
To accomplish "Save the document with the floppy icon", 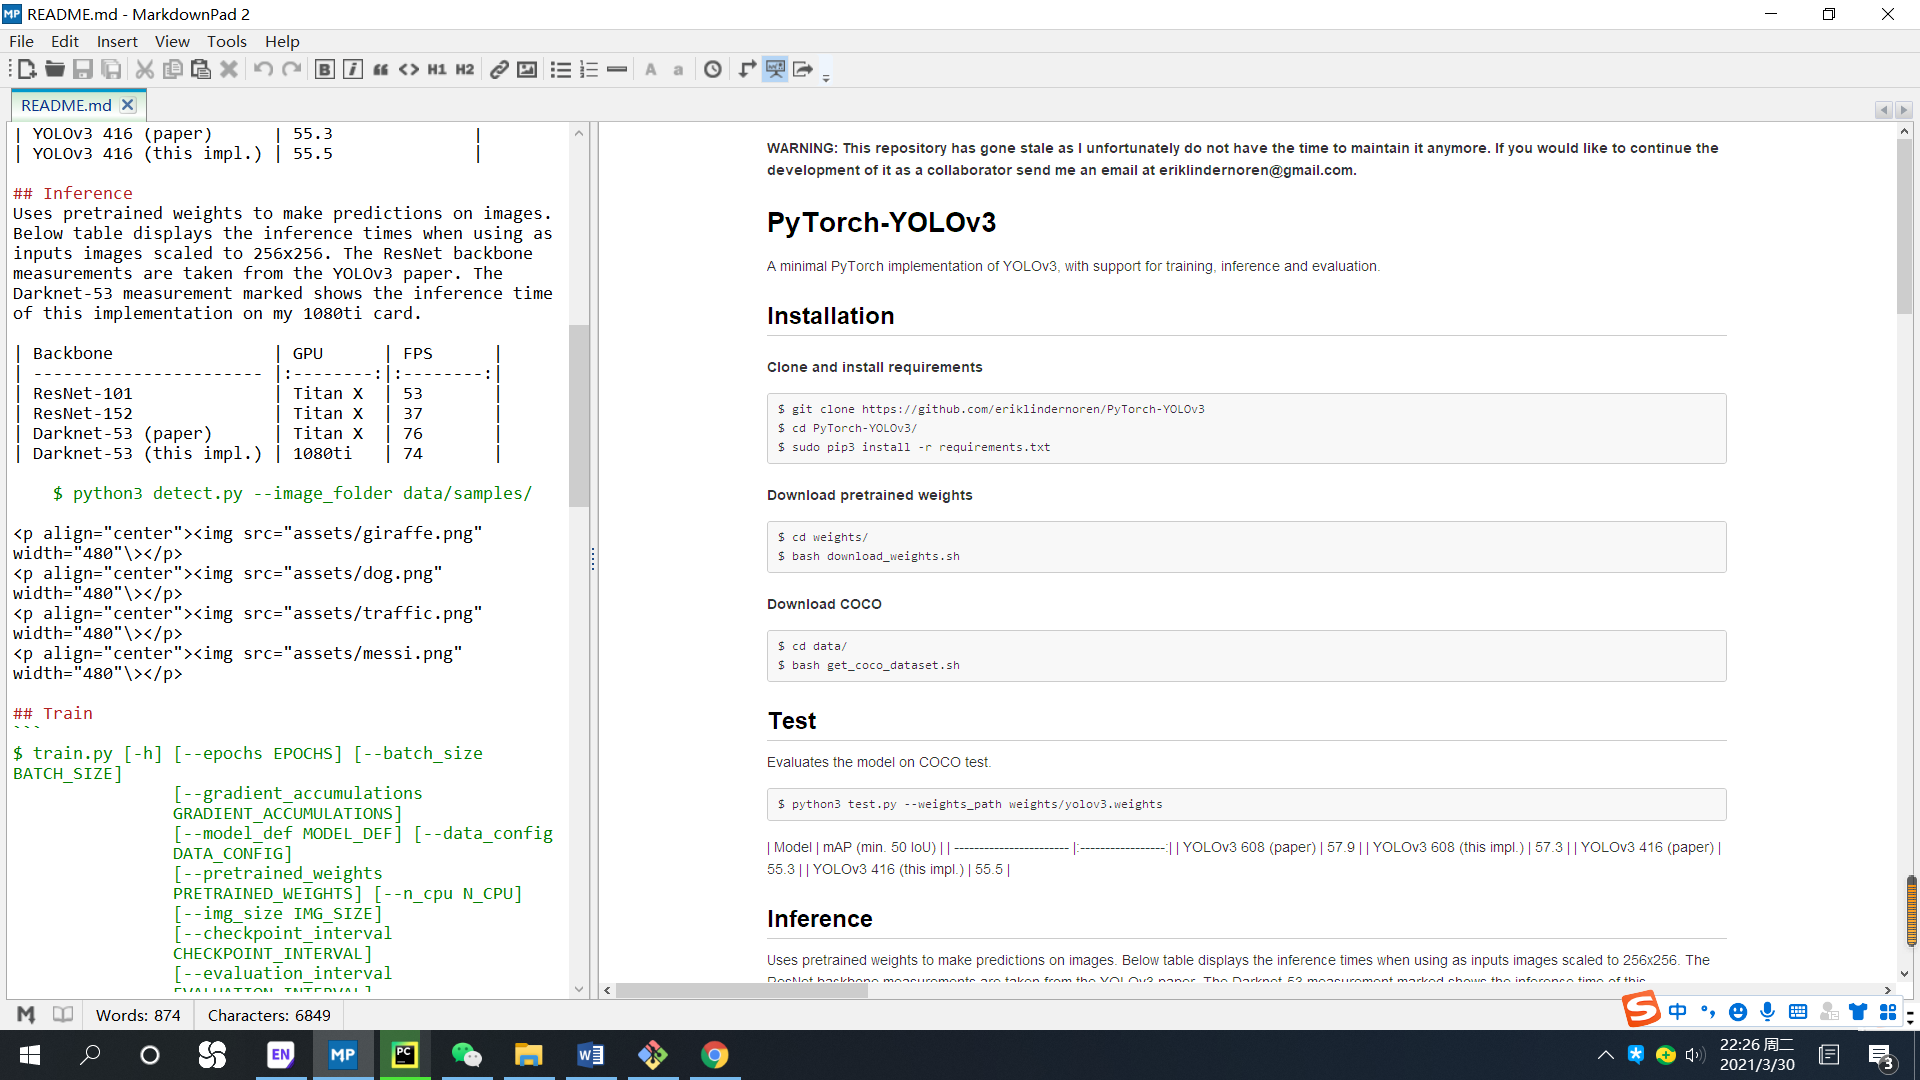I will pyautogui.click(x=83, y=69).
